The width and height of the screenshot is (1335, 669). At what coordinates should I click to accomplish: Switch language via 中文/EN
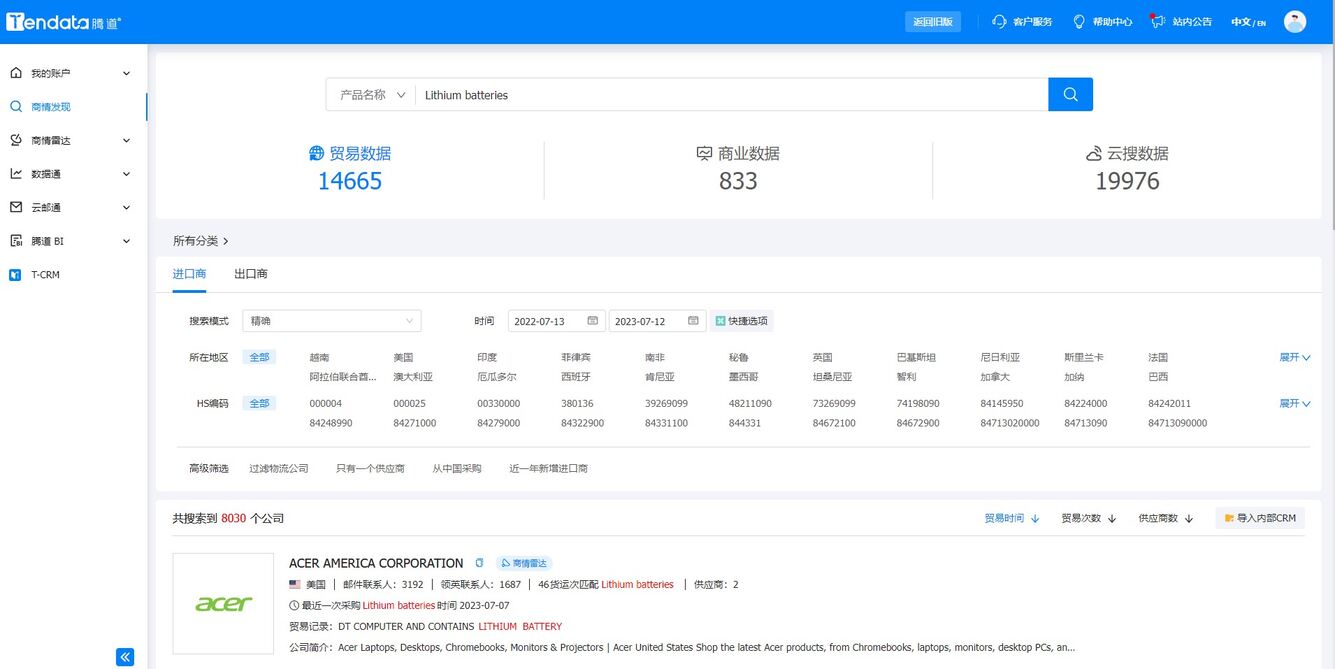[1248, 22]
